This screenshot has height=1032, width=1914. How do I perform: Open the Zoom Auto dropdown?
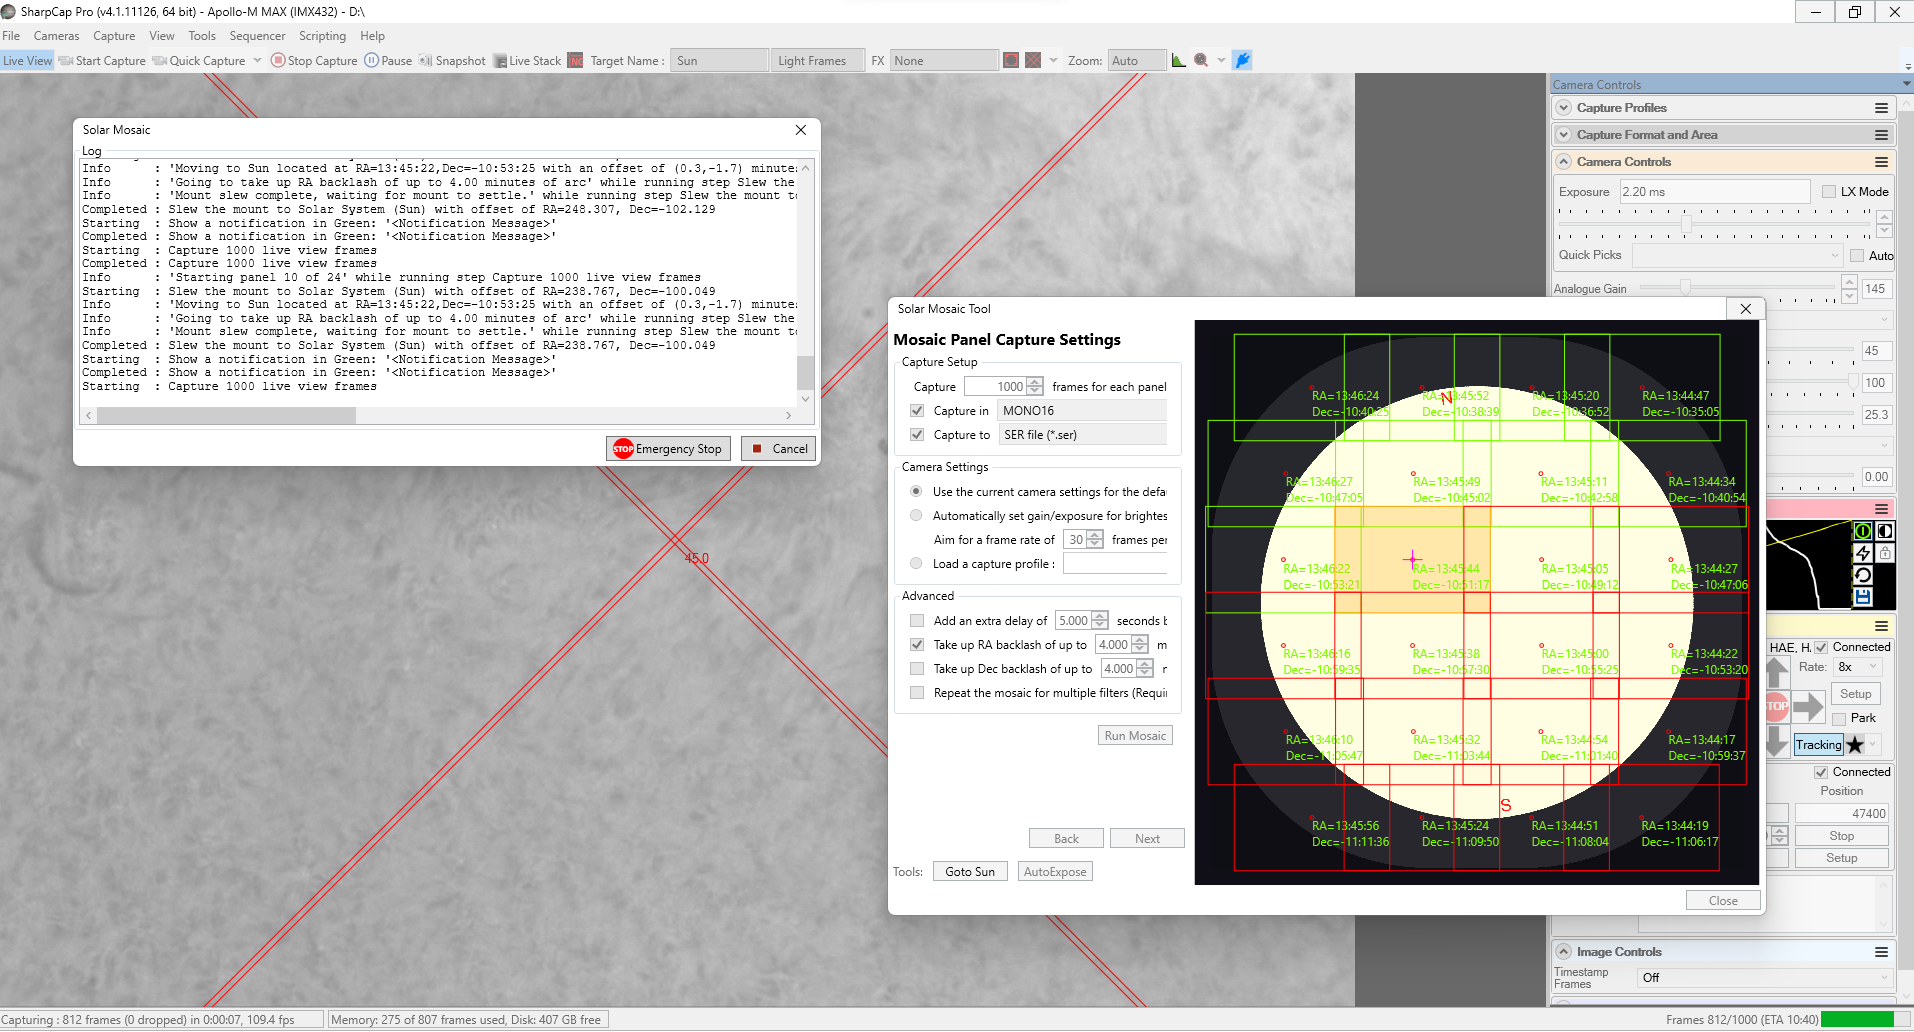coord(1137,61)
